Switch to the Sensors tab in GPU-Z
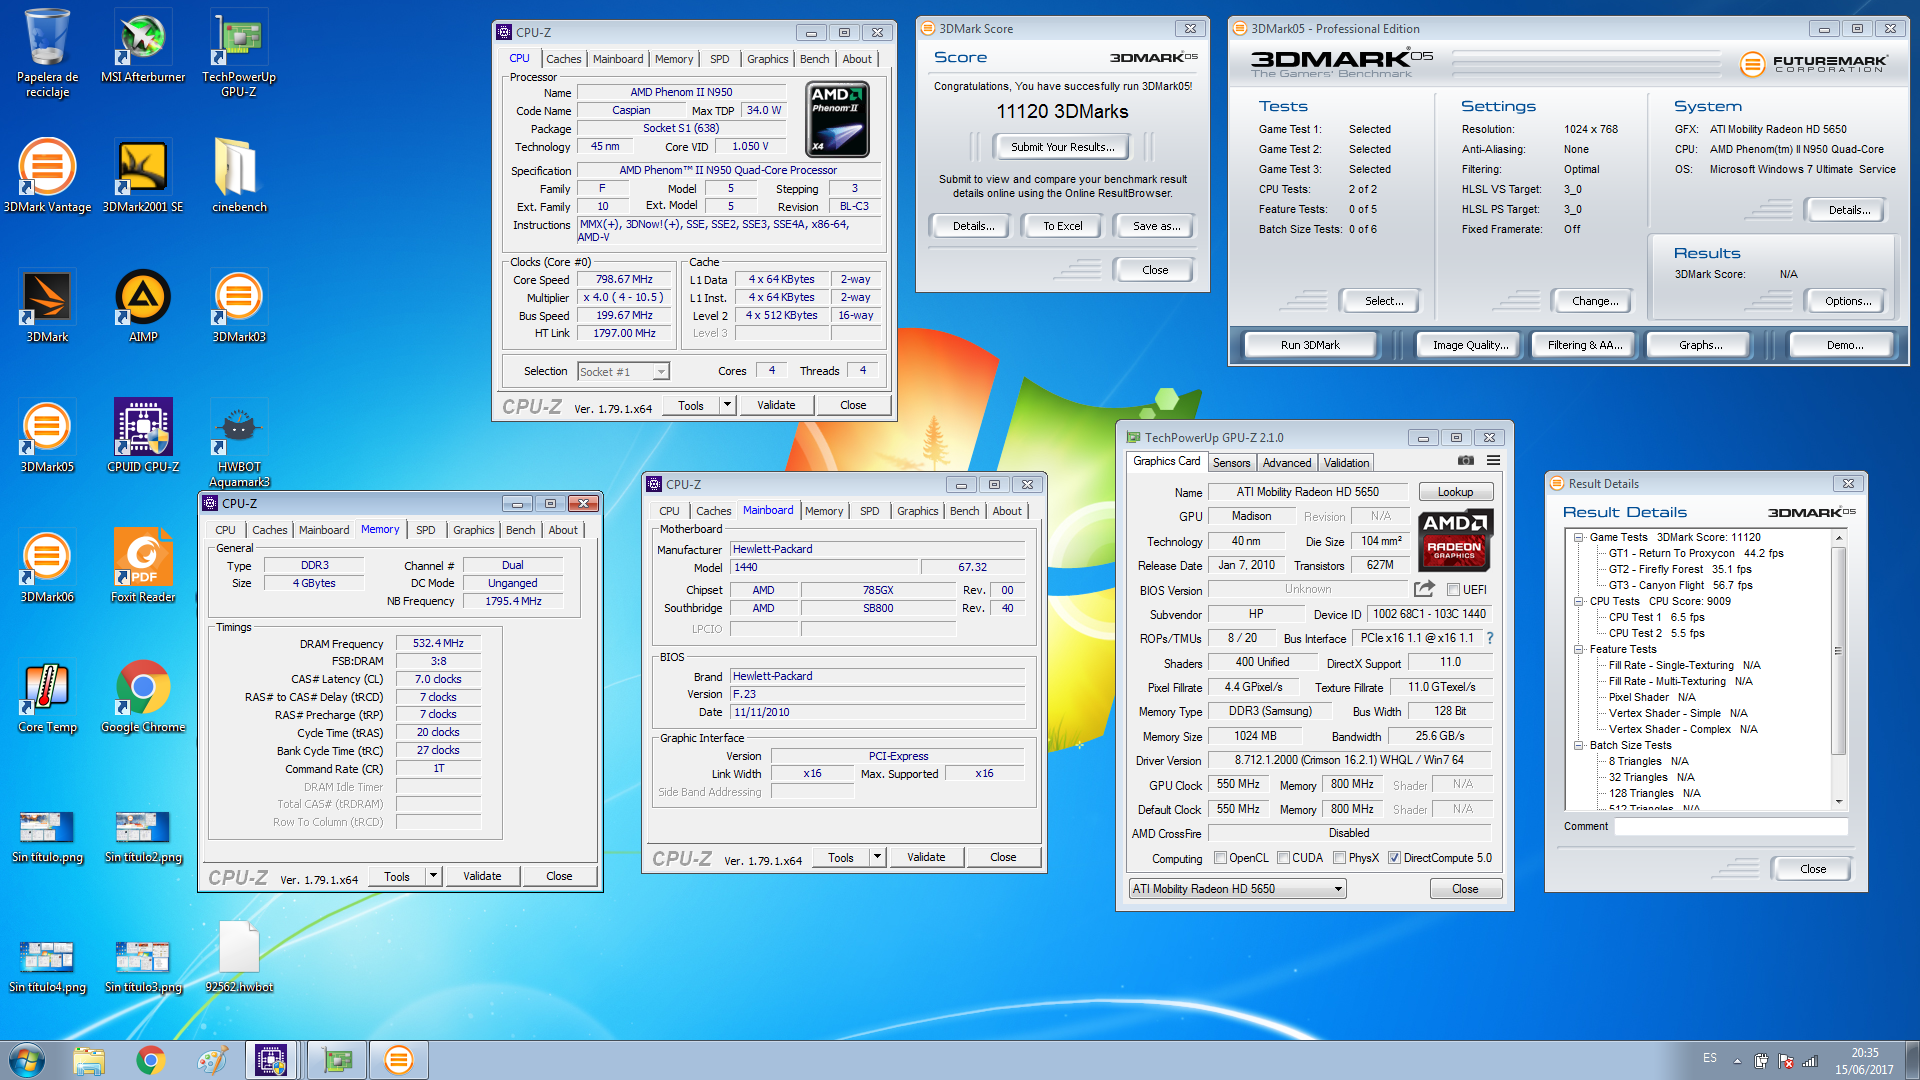 [x=1231, y=463]
